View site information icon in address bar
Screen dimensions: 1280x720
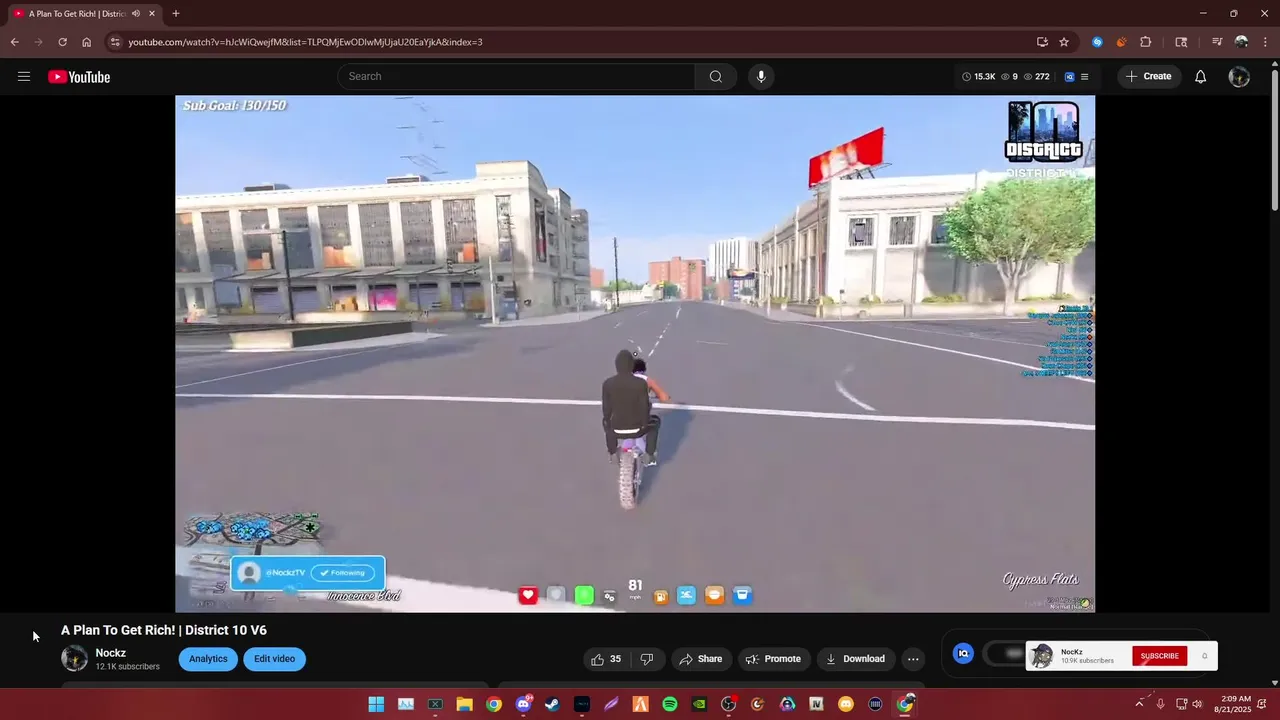coord(115,42)
